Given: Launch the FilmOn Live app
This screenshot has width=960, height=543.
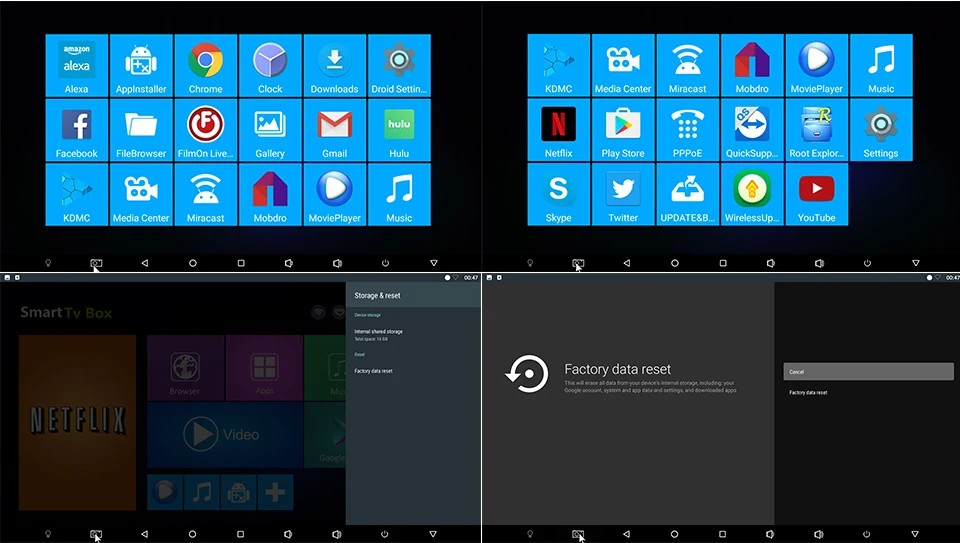Looking at the screenshot, I should [x=206, y=130].
